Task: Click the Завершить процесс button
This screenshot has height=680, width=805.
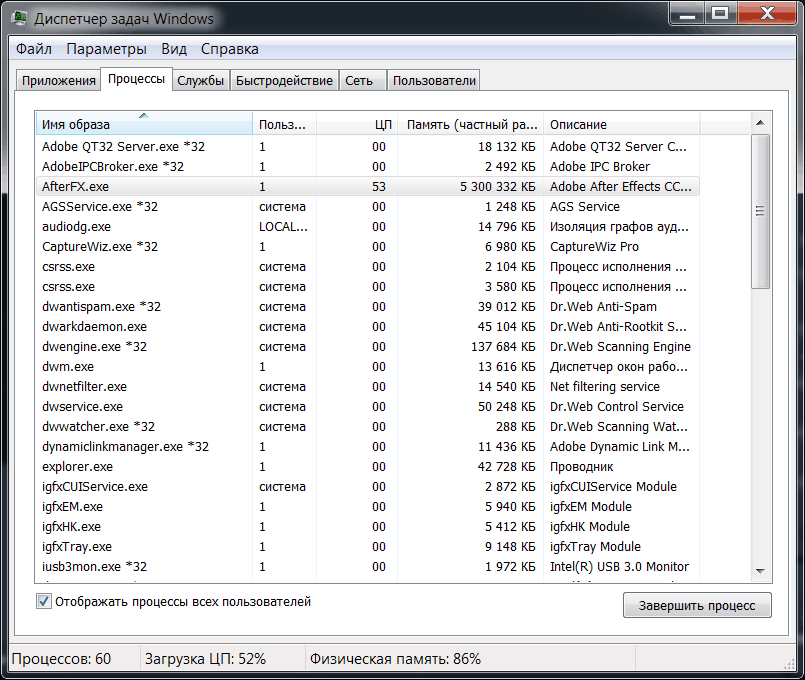Action: click(697, 606)
